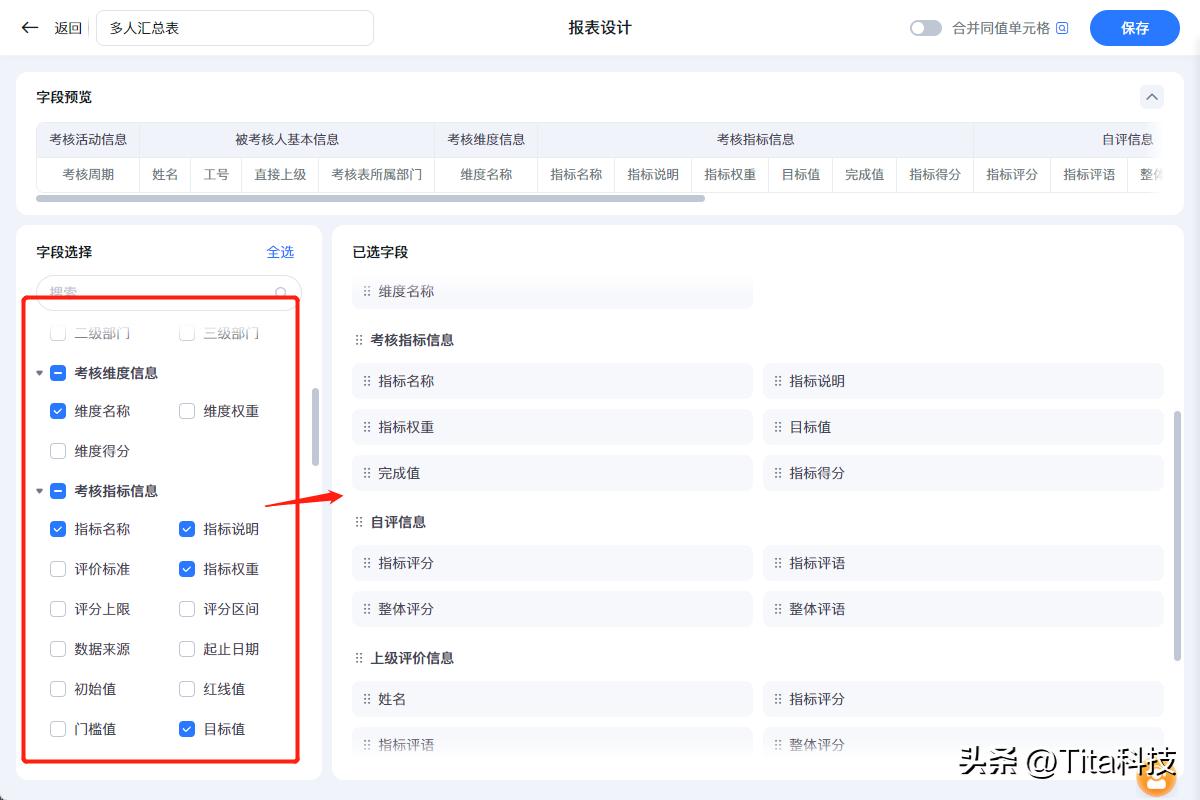
Task: Toggle the 考核维度信息 group checkbox
Action: click(x=58, y=373)
